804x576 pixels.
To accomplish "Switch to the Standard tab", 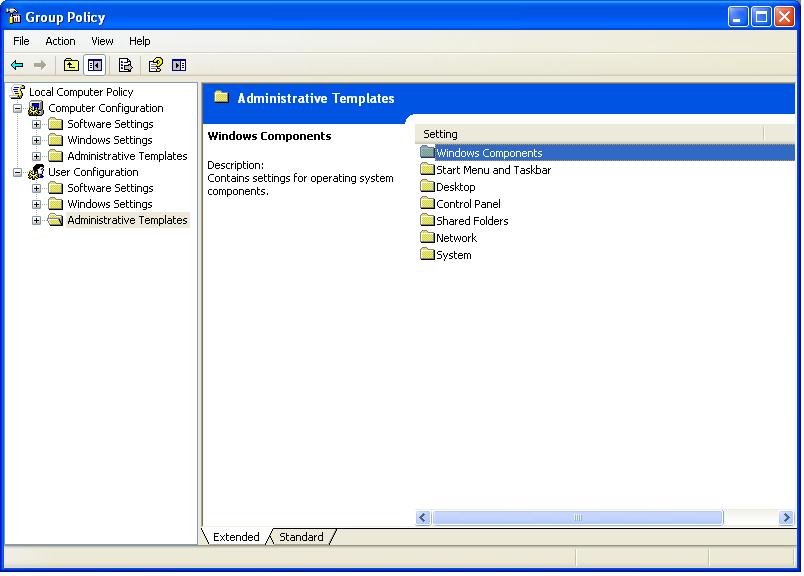I will tap(301, 537).
